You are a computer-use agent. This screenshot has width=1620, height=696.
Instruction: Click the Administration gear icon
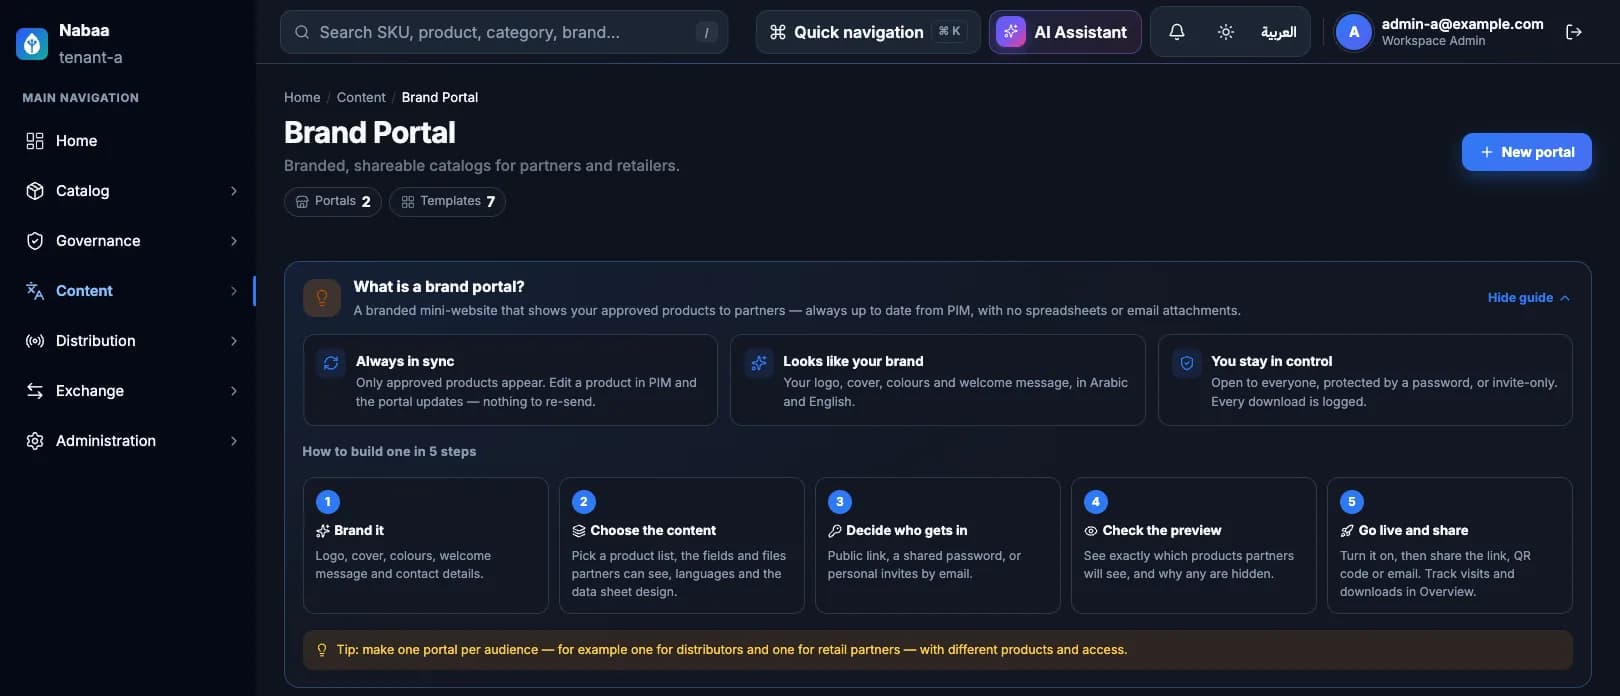tap(35, 441)
